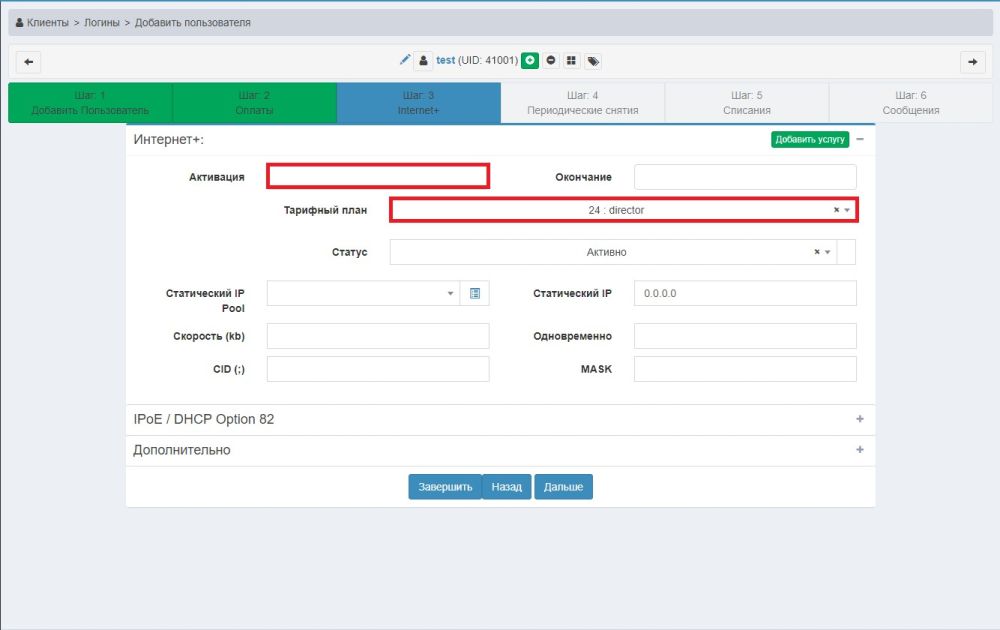This screenshot has width=1000, height=630.
Task: Click the Назад button
Action: pos(506,487)
